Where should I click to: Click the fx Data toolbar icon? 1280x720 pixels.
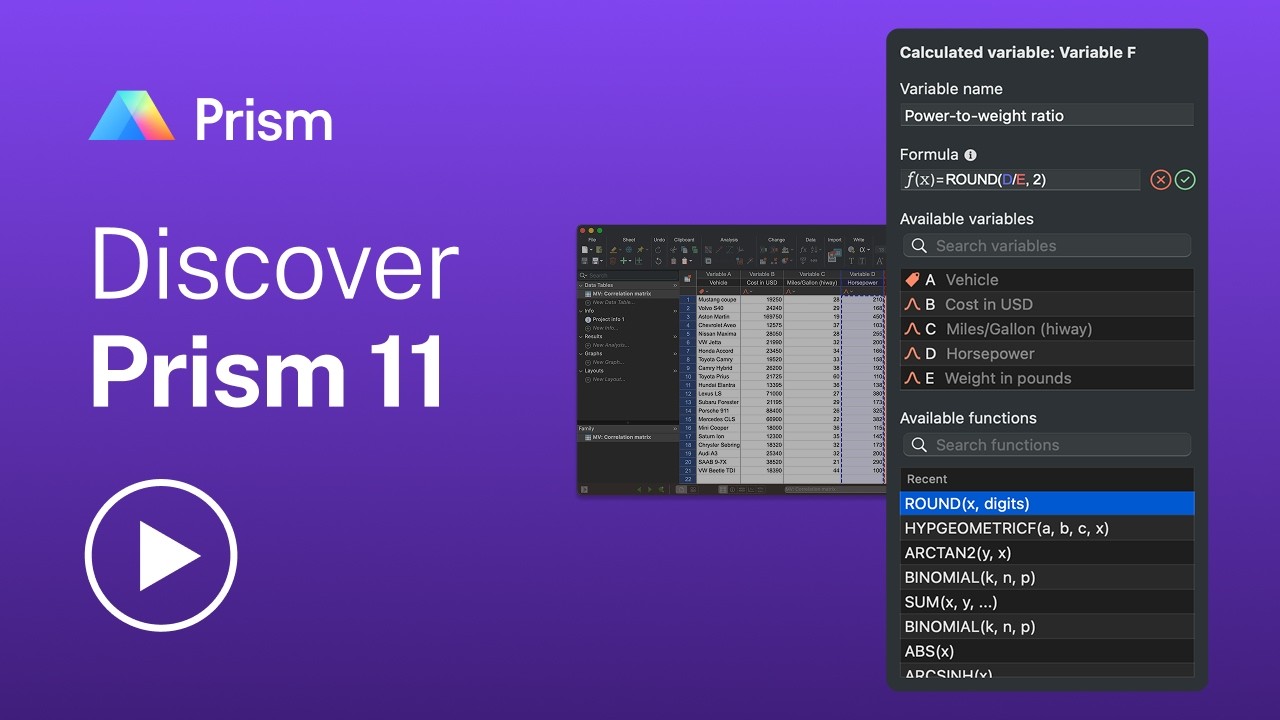803,250
